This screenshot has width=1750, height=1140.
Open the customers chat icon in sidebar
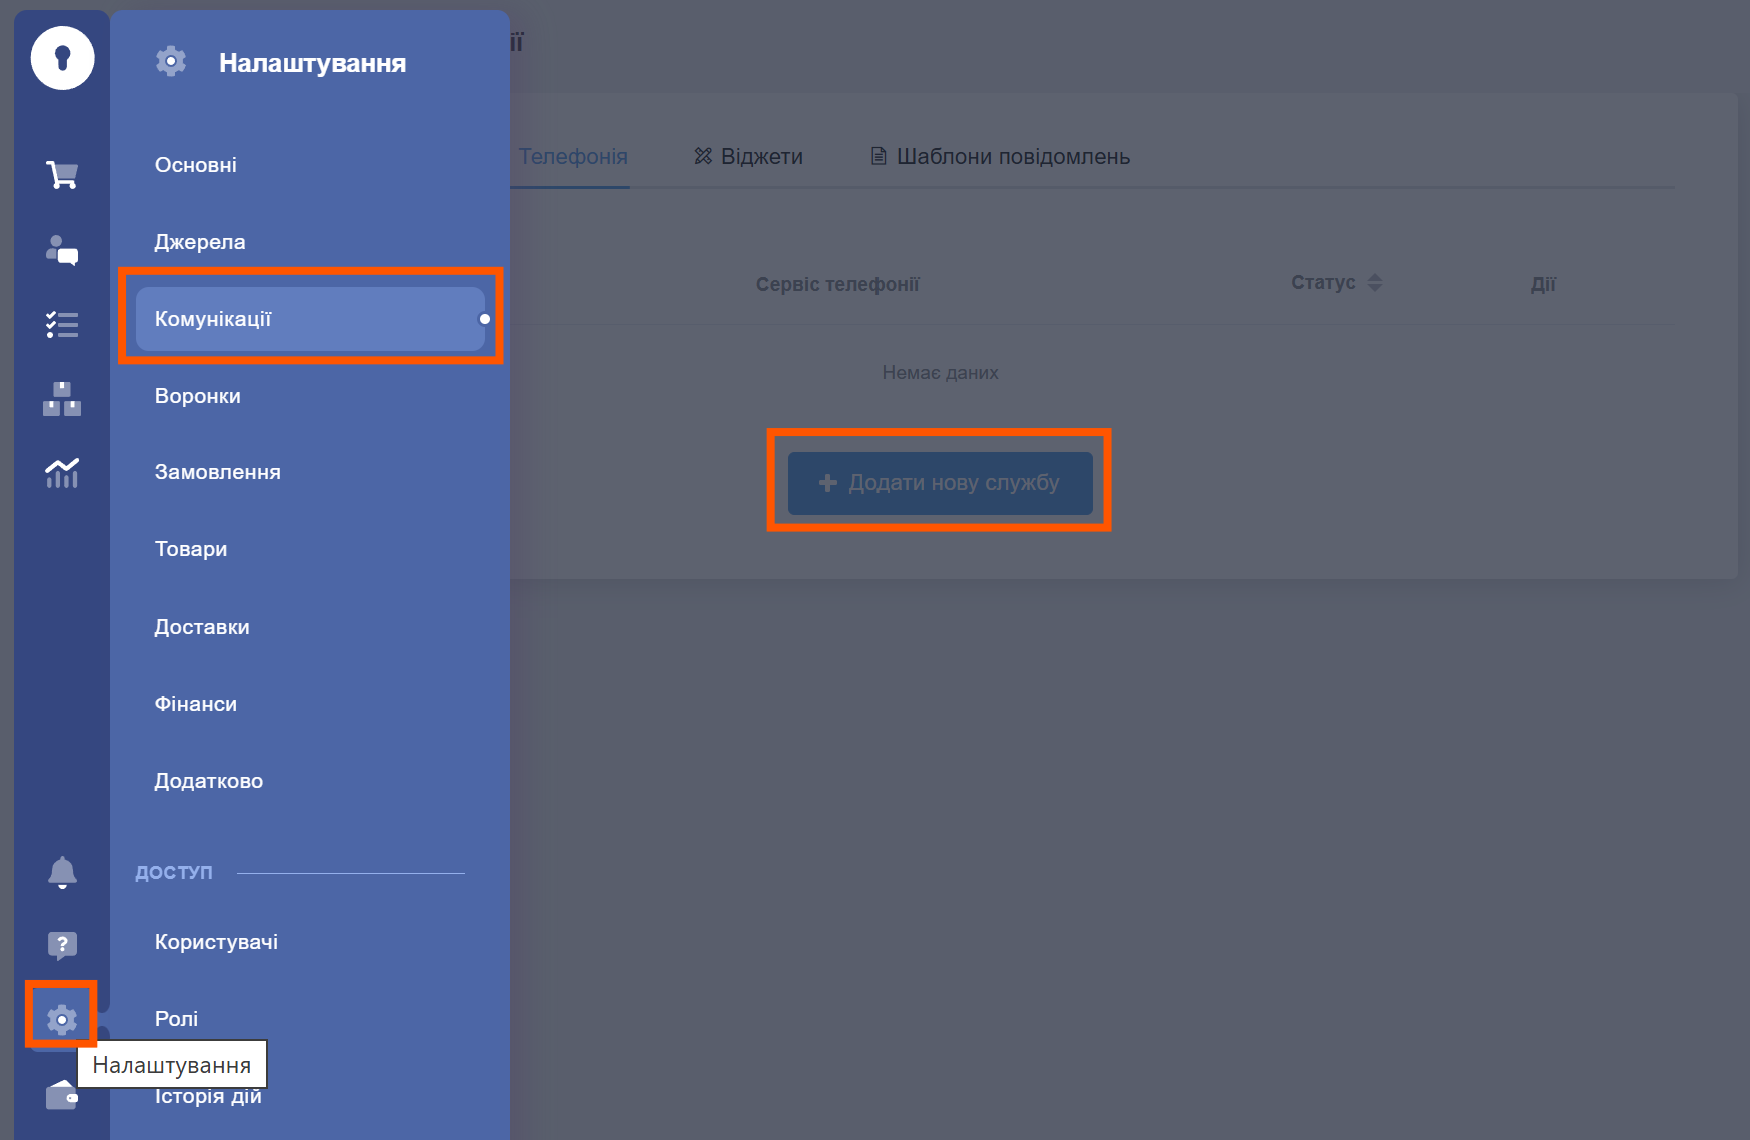[x=62, y=250]
